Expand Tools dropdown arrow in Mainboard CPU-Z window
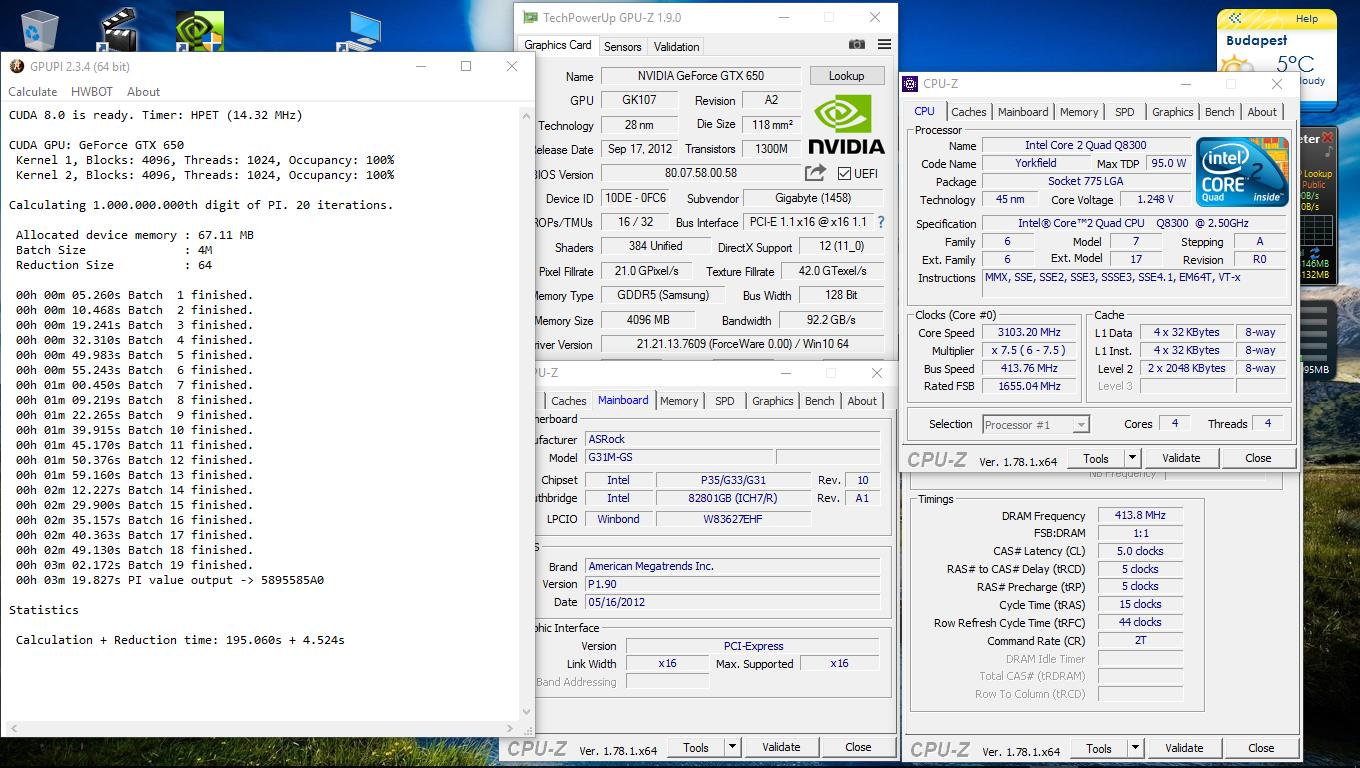Viewport: 1360px width, 768px height. [x=732, y=747]
